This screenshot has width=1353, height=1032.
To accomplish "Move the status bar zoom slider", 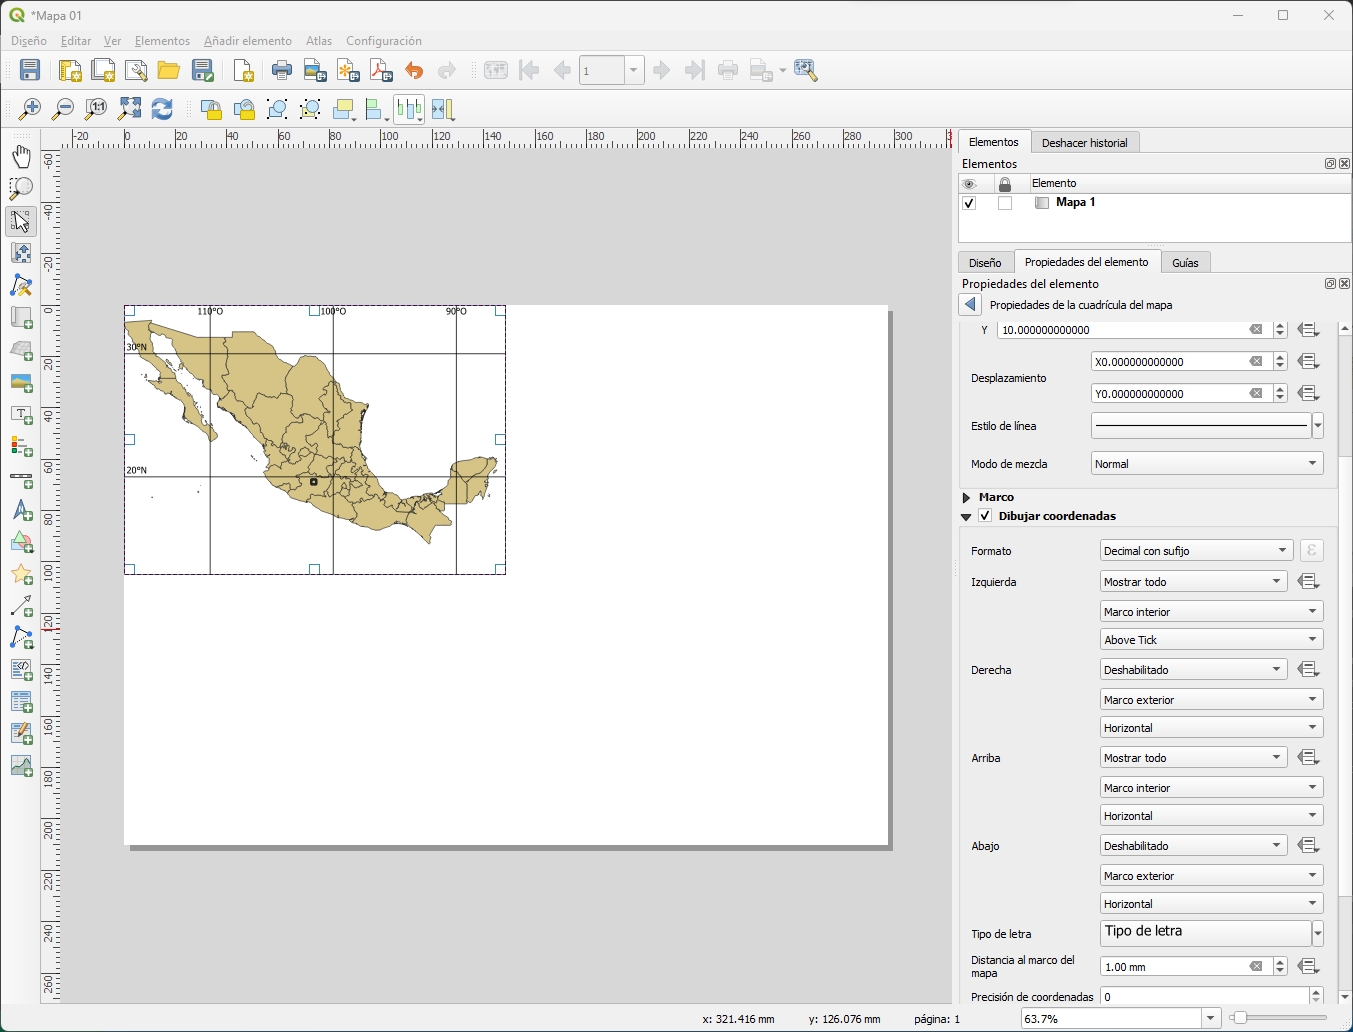I will pos(1240,1018).
